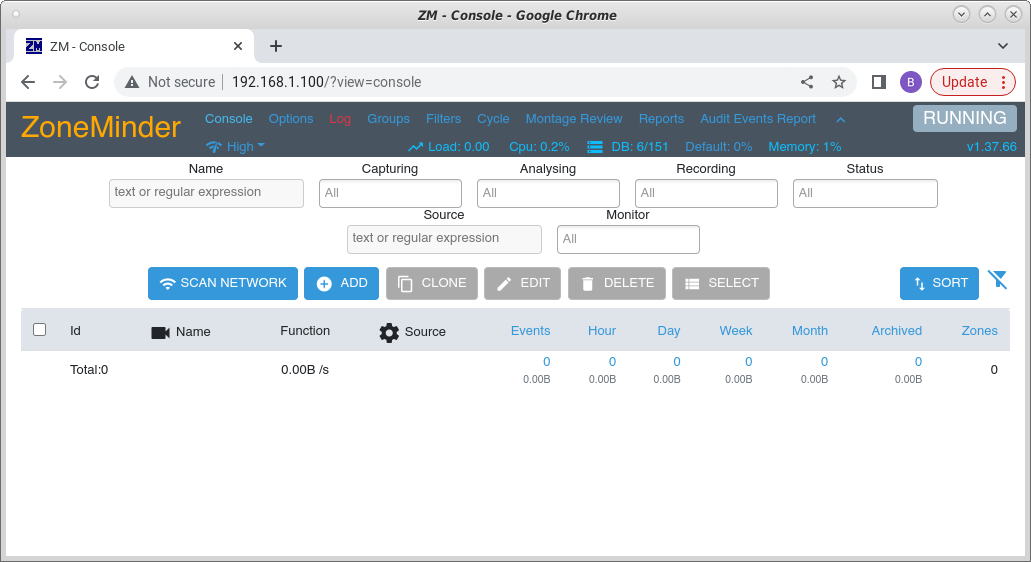The image size is (1031, 562).
Task: Tick the select-all monitors checkbox
Action: pos(40,329)
